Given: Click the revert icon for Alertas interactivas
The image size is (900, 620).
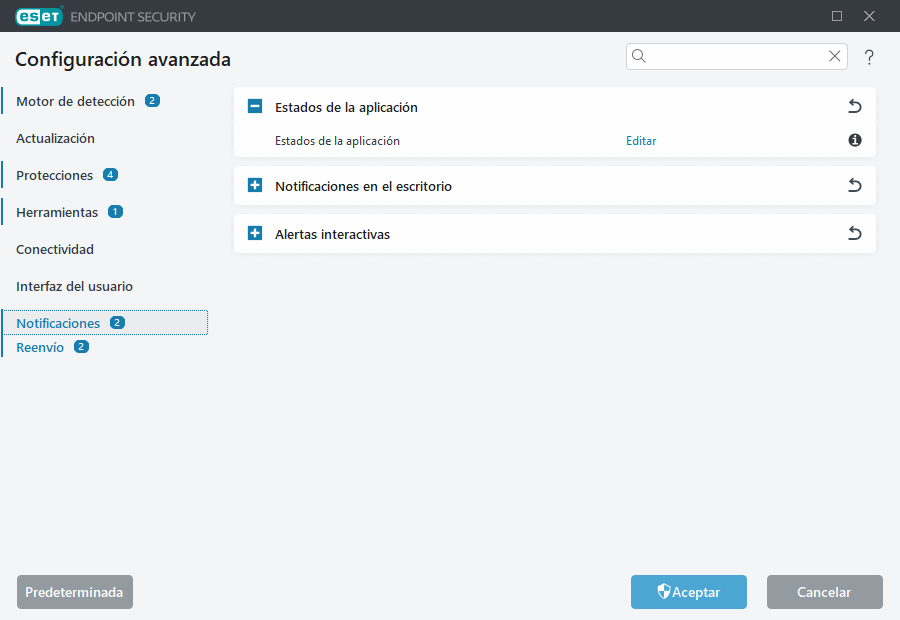Looking at the screenshot, I should pos(854,233).
